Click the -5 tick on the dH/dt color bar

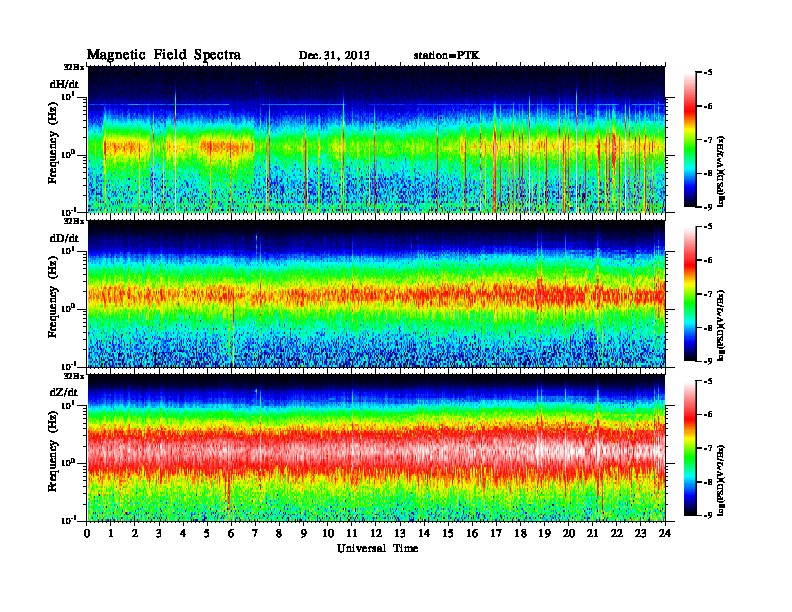tap(708, 73)
